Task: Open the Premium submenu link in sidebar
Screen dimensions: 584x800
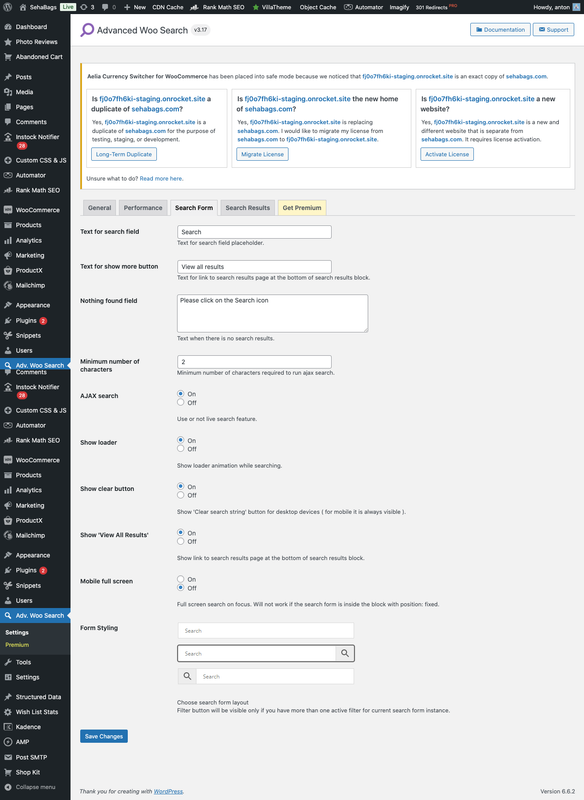Action: coord(17,645)
